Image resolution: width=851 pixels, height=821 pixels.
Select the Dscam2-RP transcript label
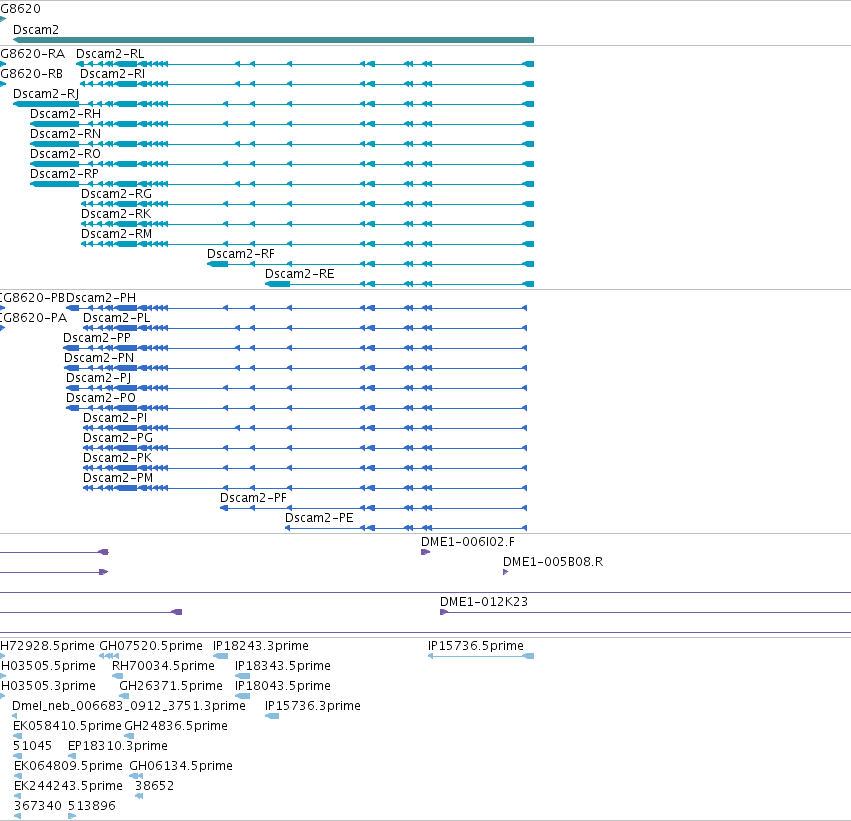(64, 174)
